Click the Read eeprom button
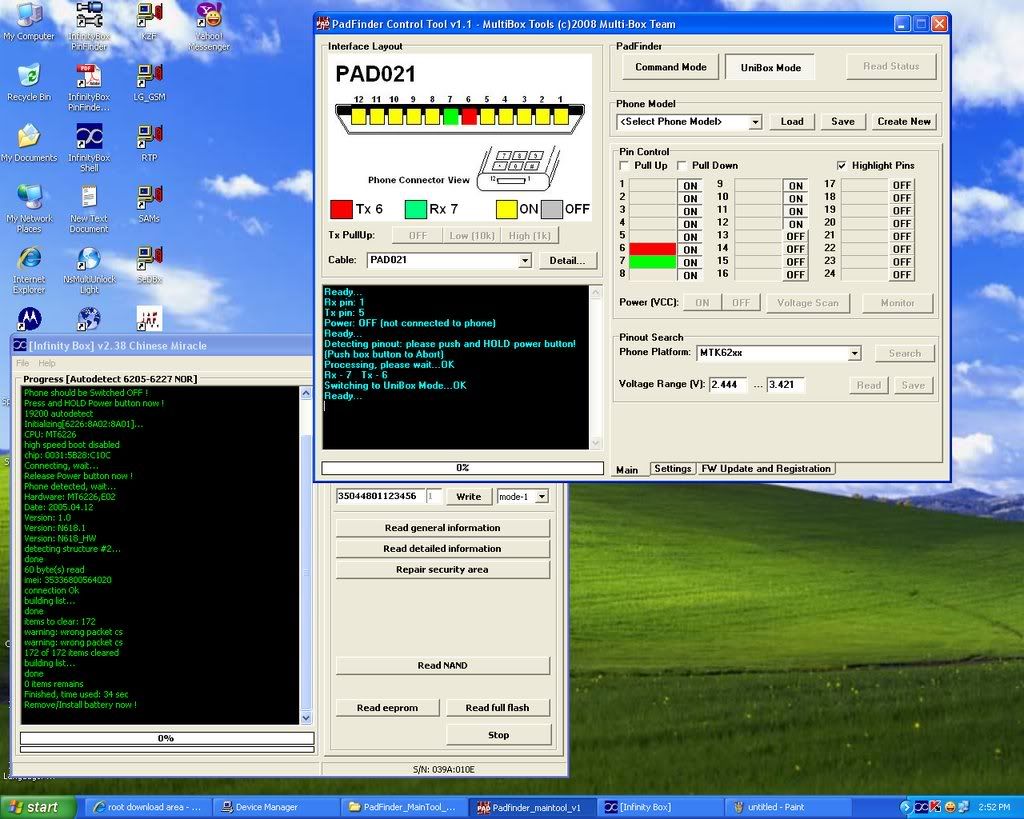This screenshot has width=1024, height=819. click(x=387, y=708)
